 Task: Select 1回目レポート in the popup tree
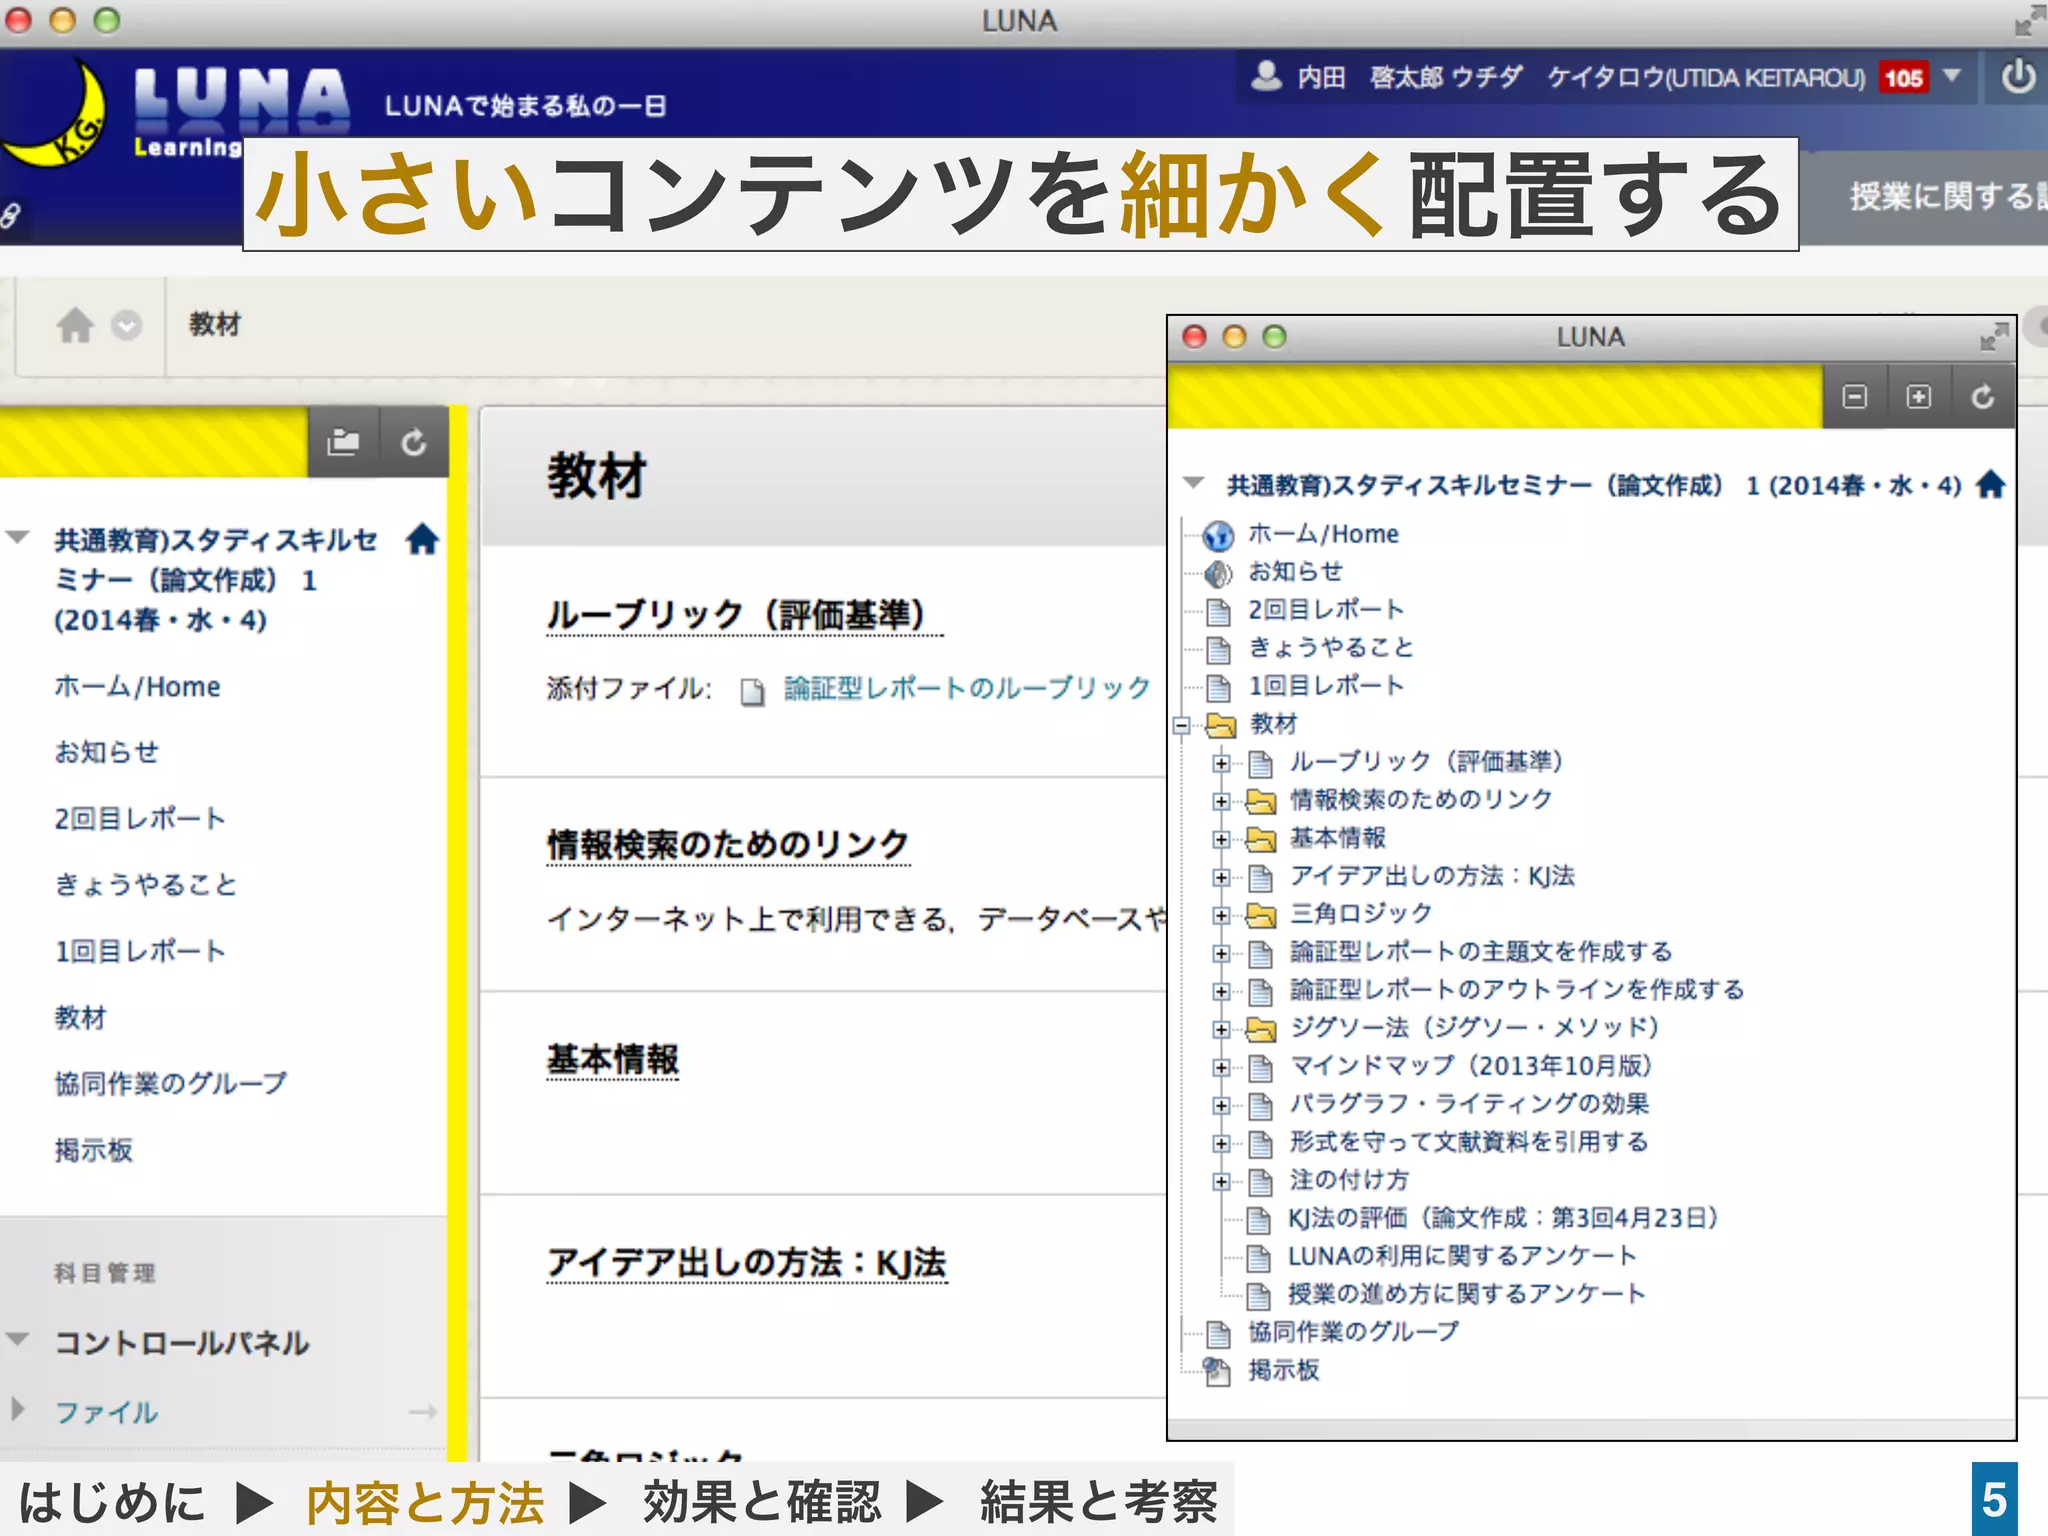click(x=1327, y=686)
